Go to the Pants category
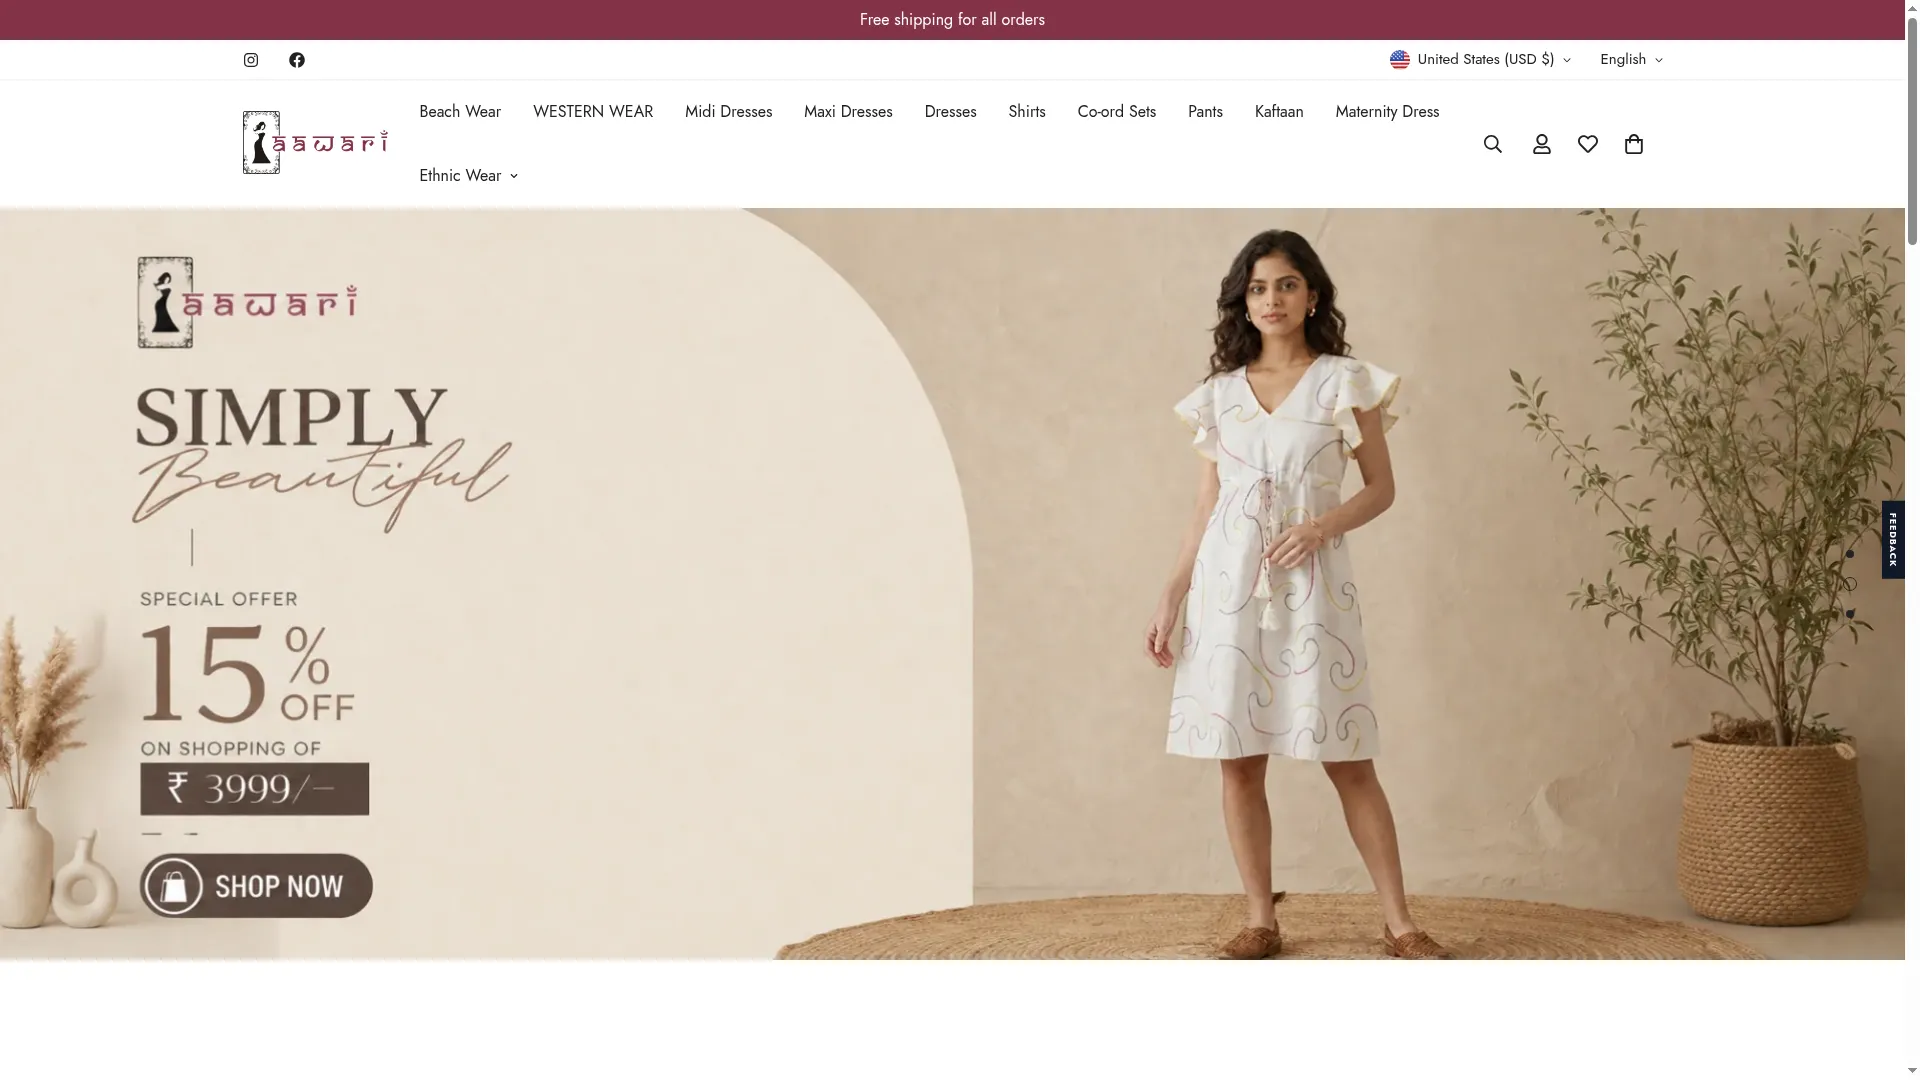The height and width of the screenshot is (1080, 1920). (x=1205, y=112)
